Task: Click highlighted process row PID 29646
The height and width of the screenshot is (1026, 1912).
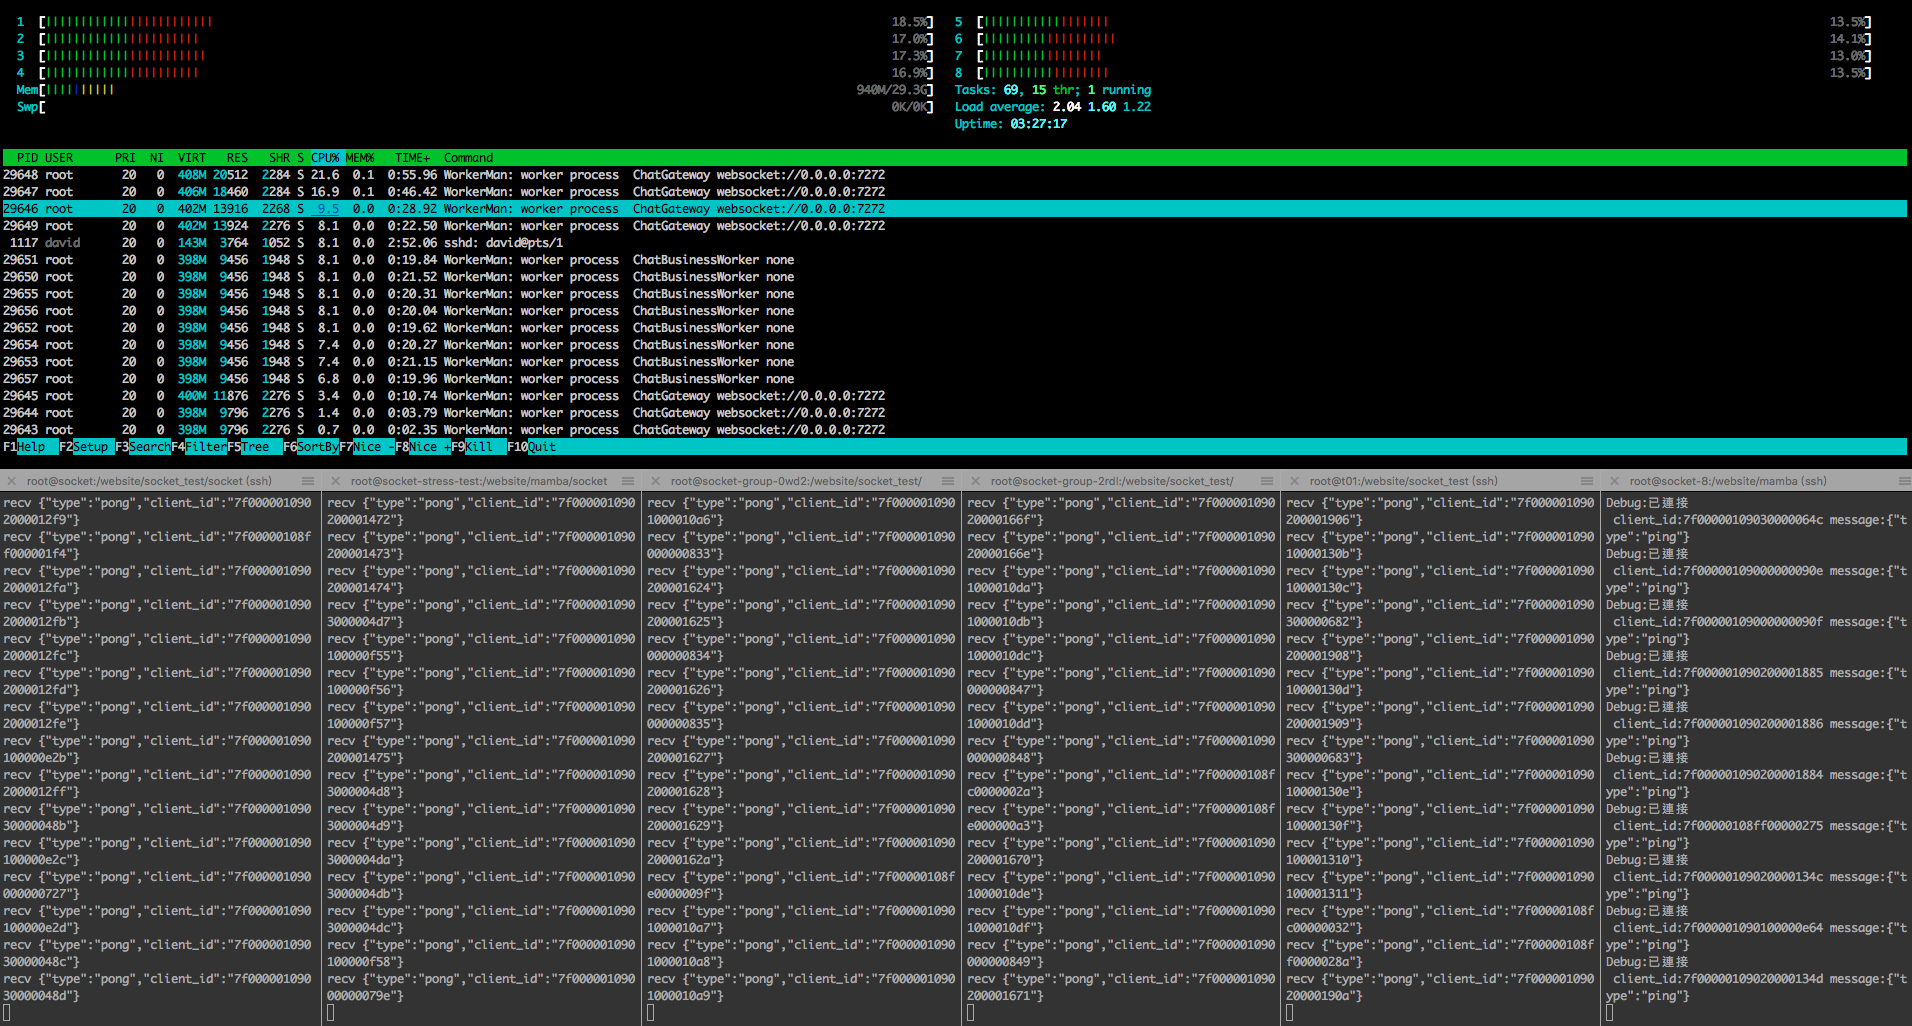Action: (x=955, y=209)
